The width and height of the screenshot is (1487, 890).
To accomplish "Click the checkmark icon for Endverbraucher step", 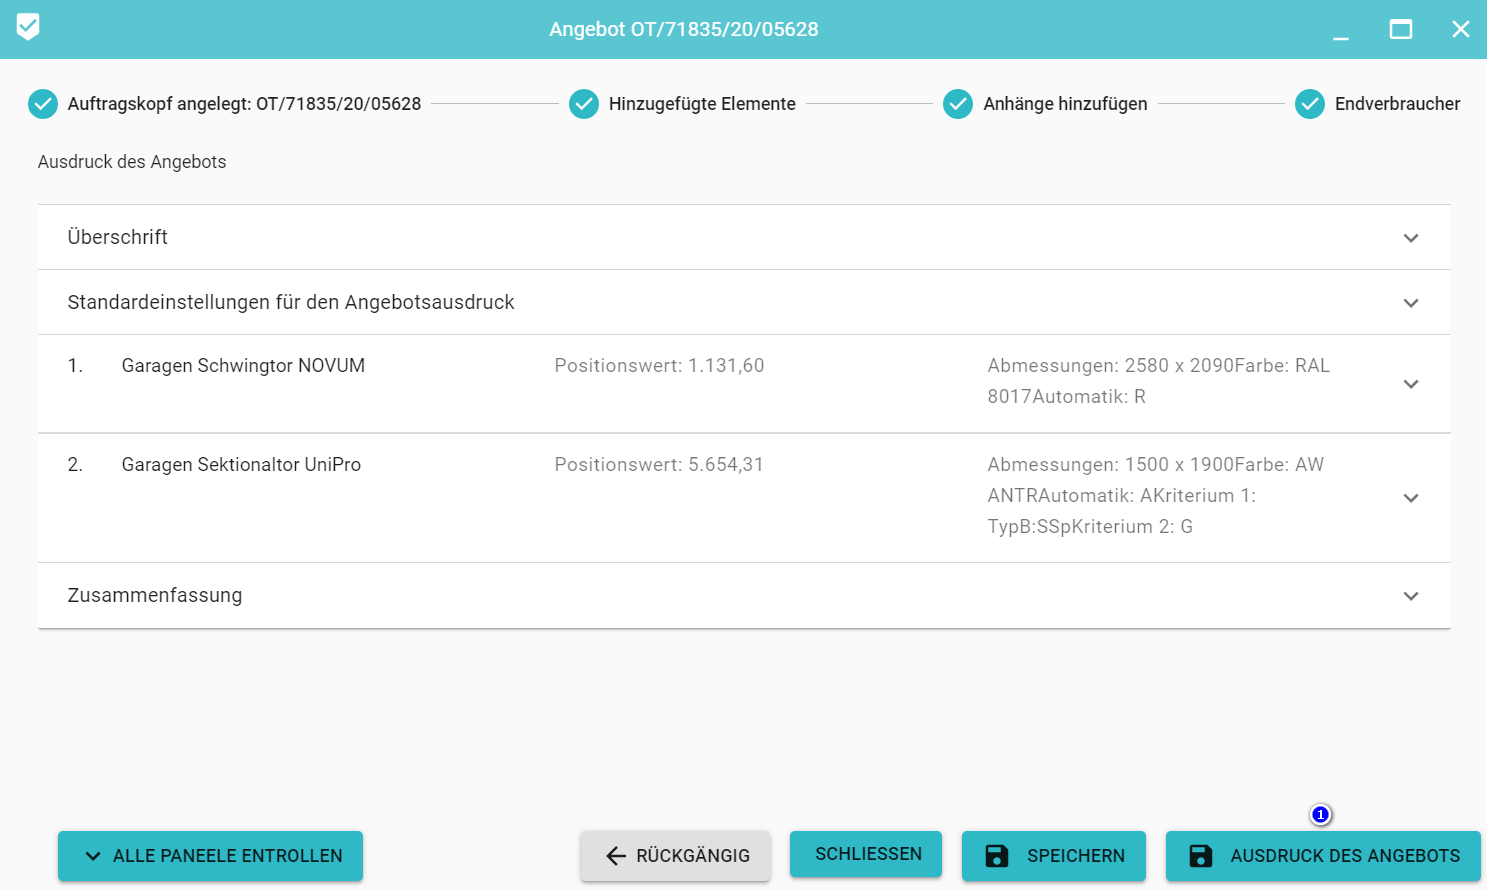I will coord(1310,104).
